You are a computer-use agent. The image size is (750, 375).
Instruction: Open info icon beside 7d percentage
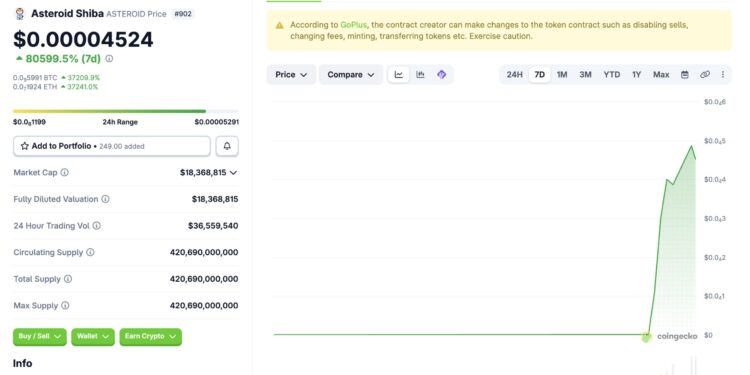click(x=109, y=59)
